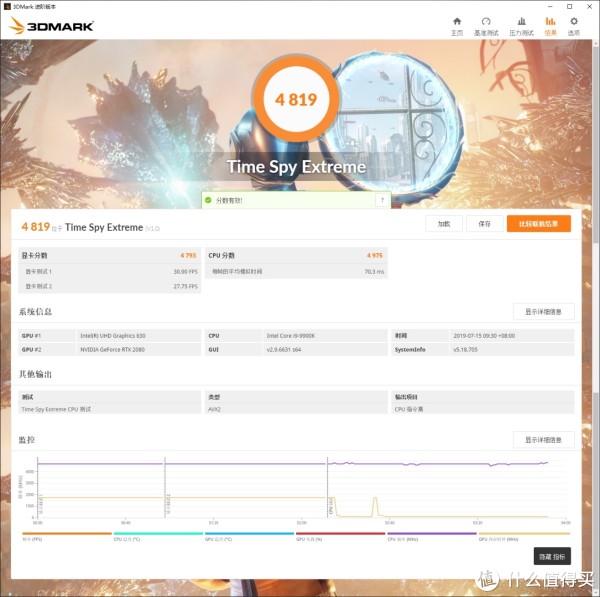The height and width of the screenshot is (597, 600).
Task: Click GUI version v2.9.6631 s64
Action: [284, 349]
